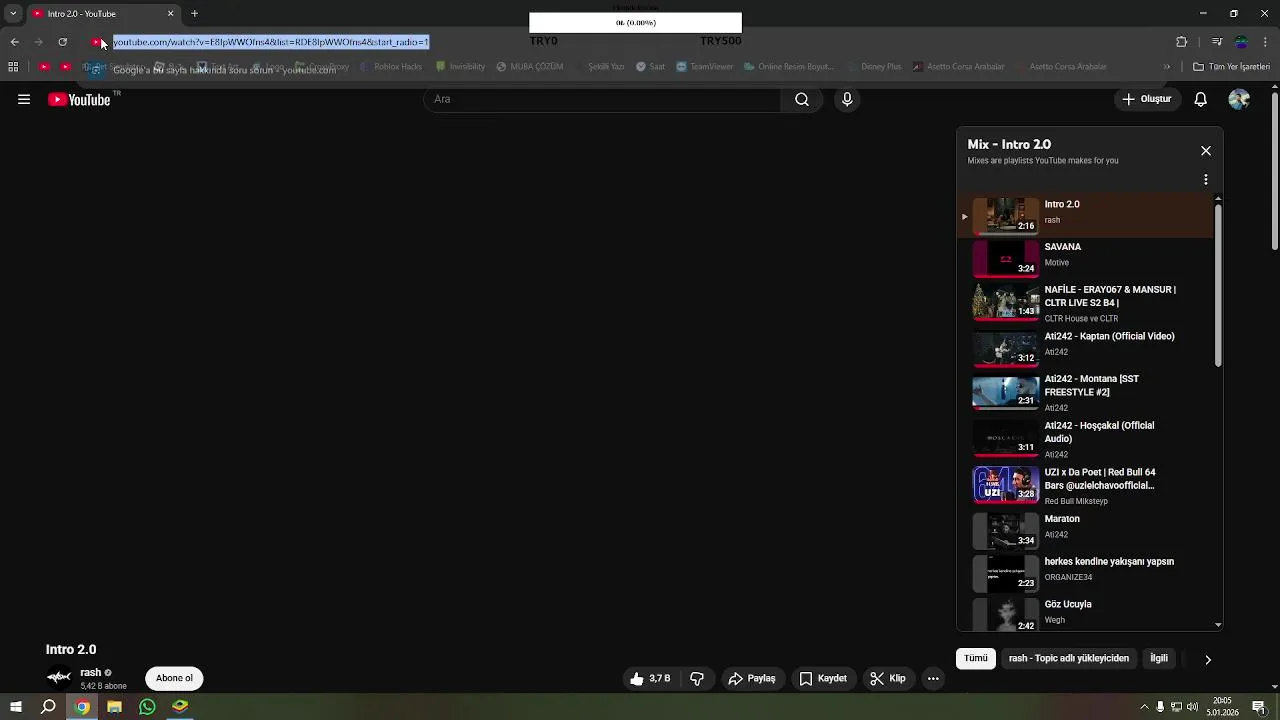The width and height of the screenshot is (1280, 720).
Task: Select the İlgili filter chip
Action: tap(1159, 658)
